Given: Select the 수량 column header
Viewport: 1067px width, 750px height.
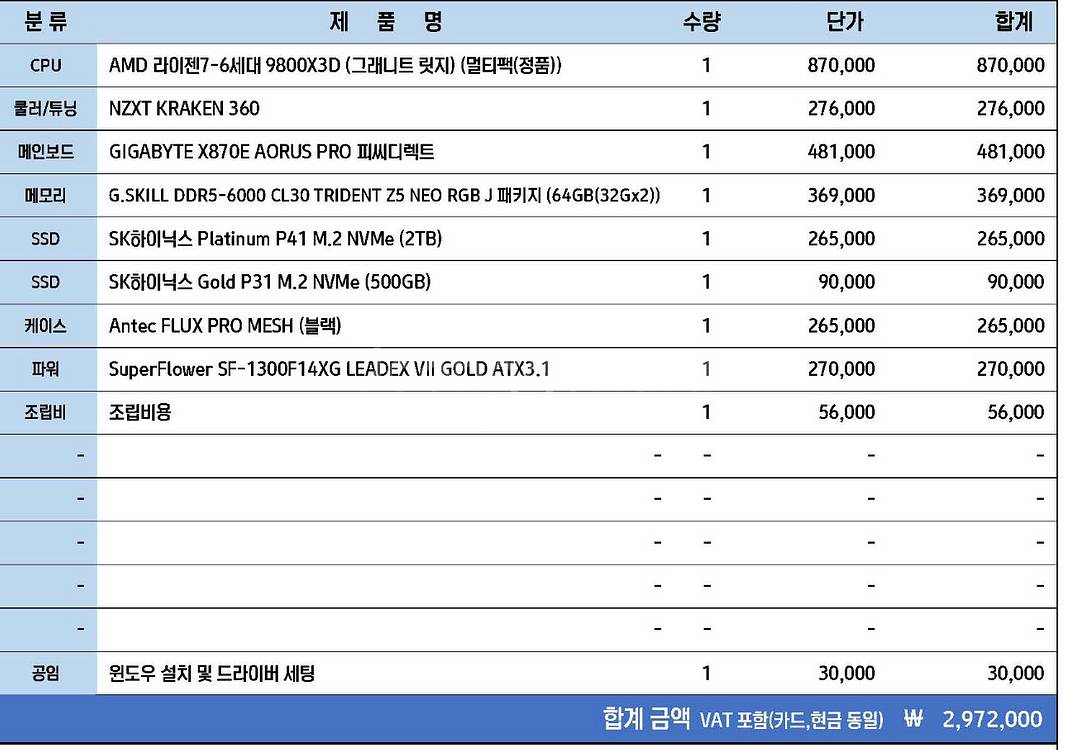Looking at the screenshot, I should coord(702,21).
